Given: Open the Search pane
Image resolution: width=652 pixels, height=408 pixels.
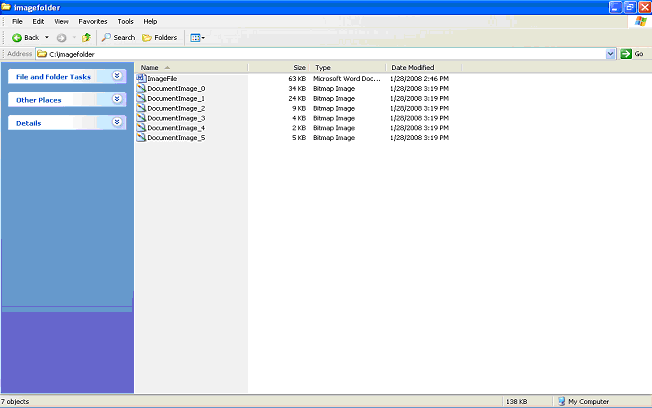Looking at the screenshot, I should (118, 37).
